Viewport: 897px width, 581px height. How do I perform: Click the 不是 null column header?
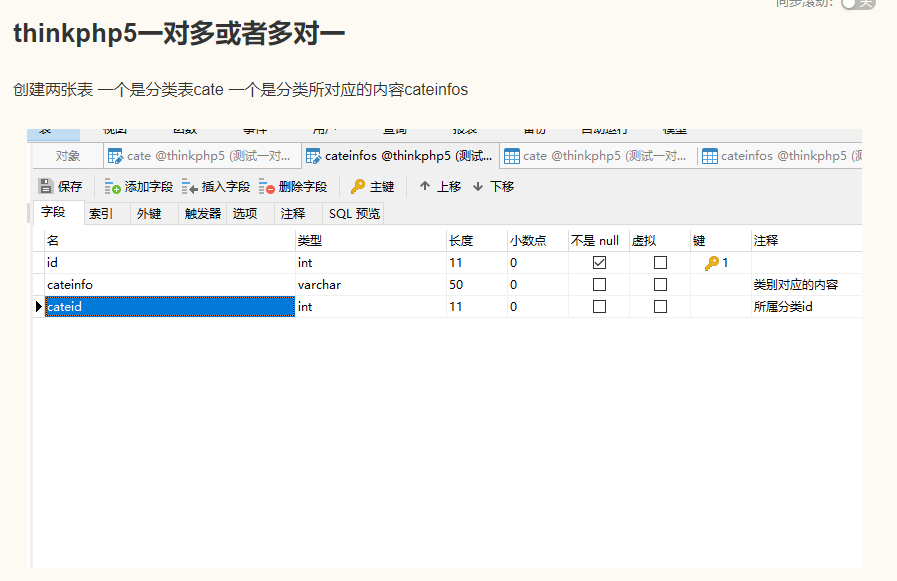[598, 241]
